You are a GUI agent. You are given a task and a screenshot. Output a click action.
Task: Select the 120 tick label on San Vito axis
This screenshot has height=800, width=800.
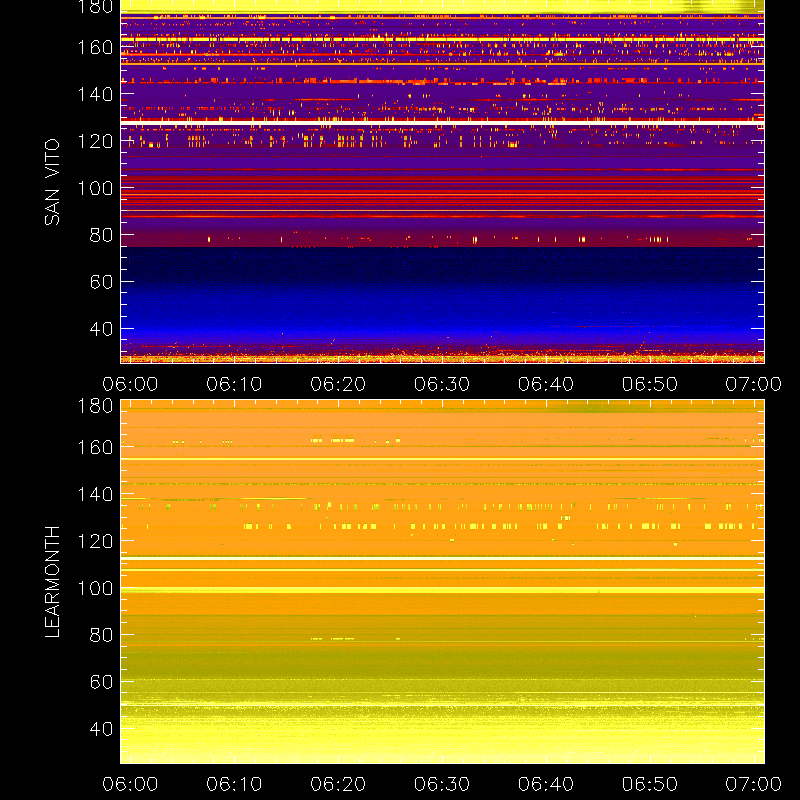[95, 141]
